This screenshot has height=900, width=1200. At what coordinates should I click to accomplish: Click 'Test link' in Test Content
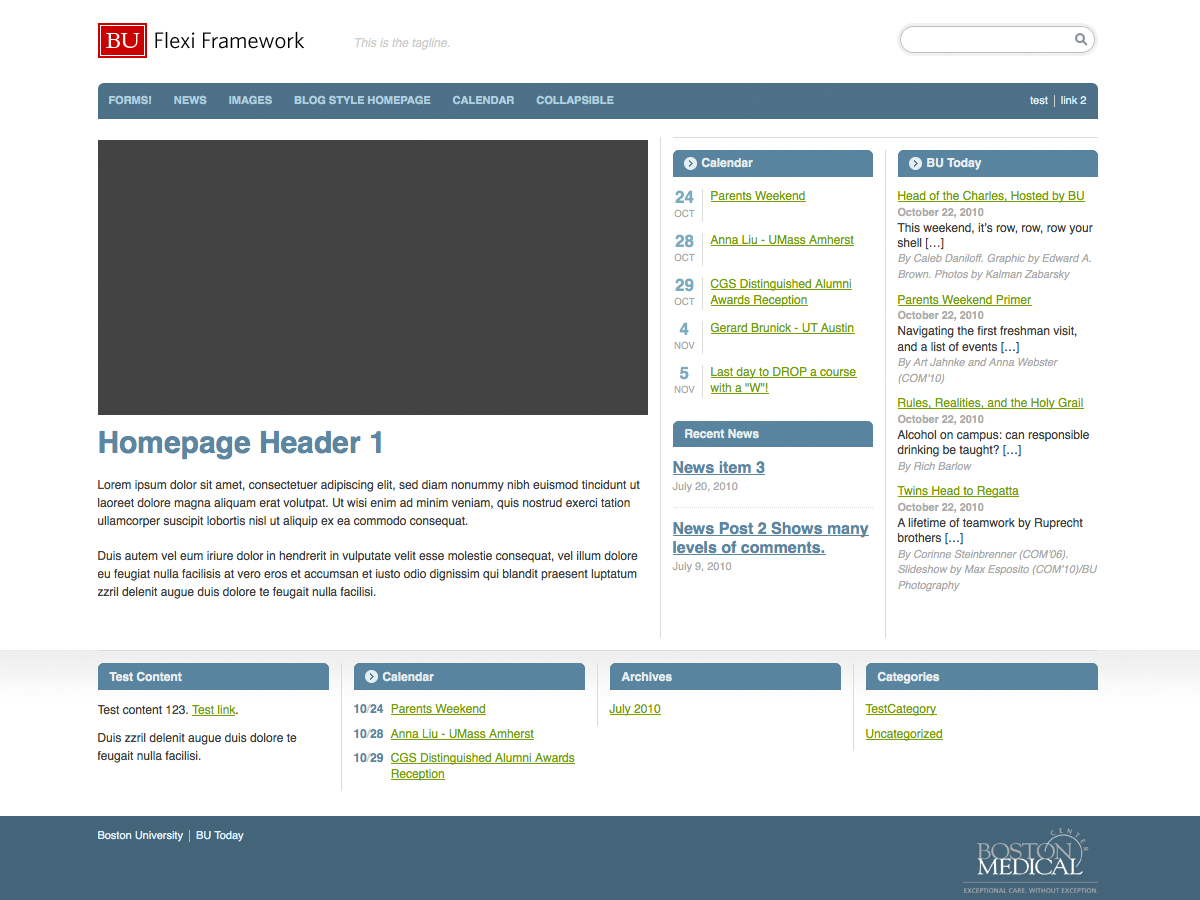click(x=213, y=710)
